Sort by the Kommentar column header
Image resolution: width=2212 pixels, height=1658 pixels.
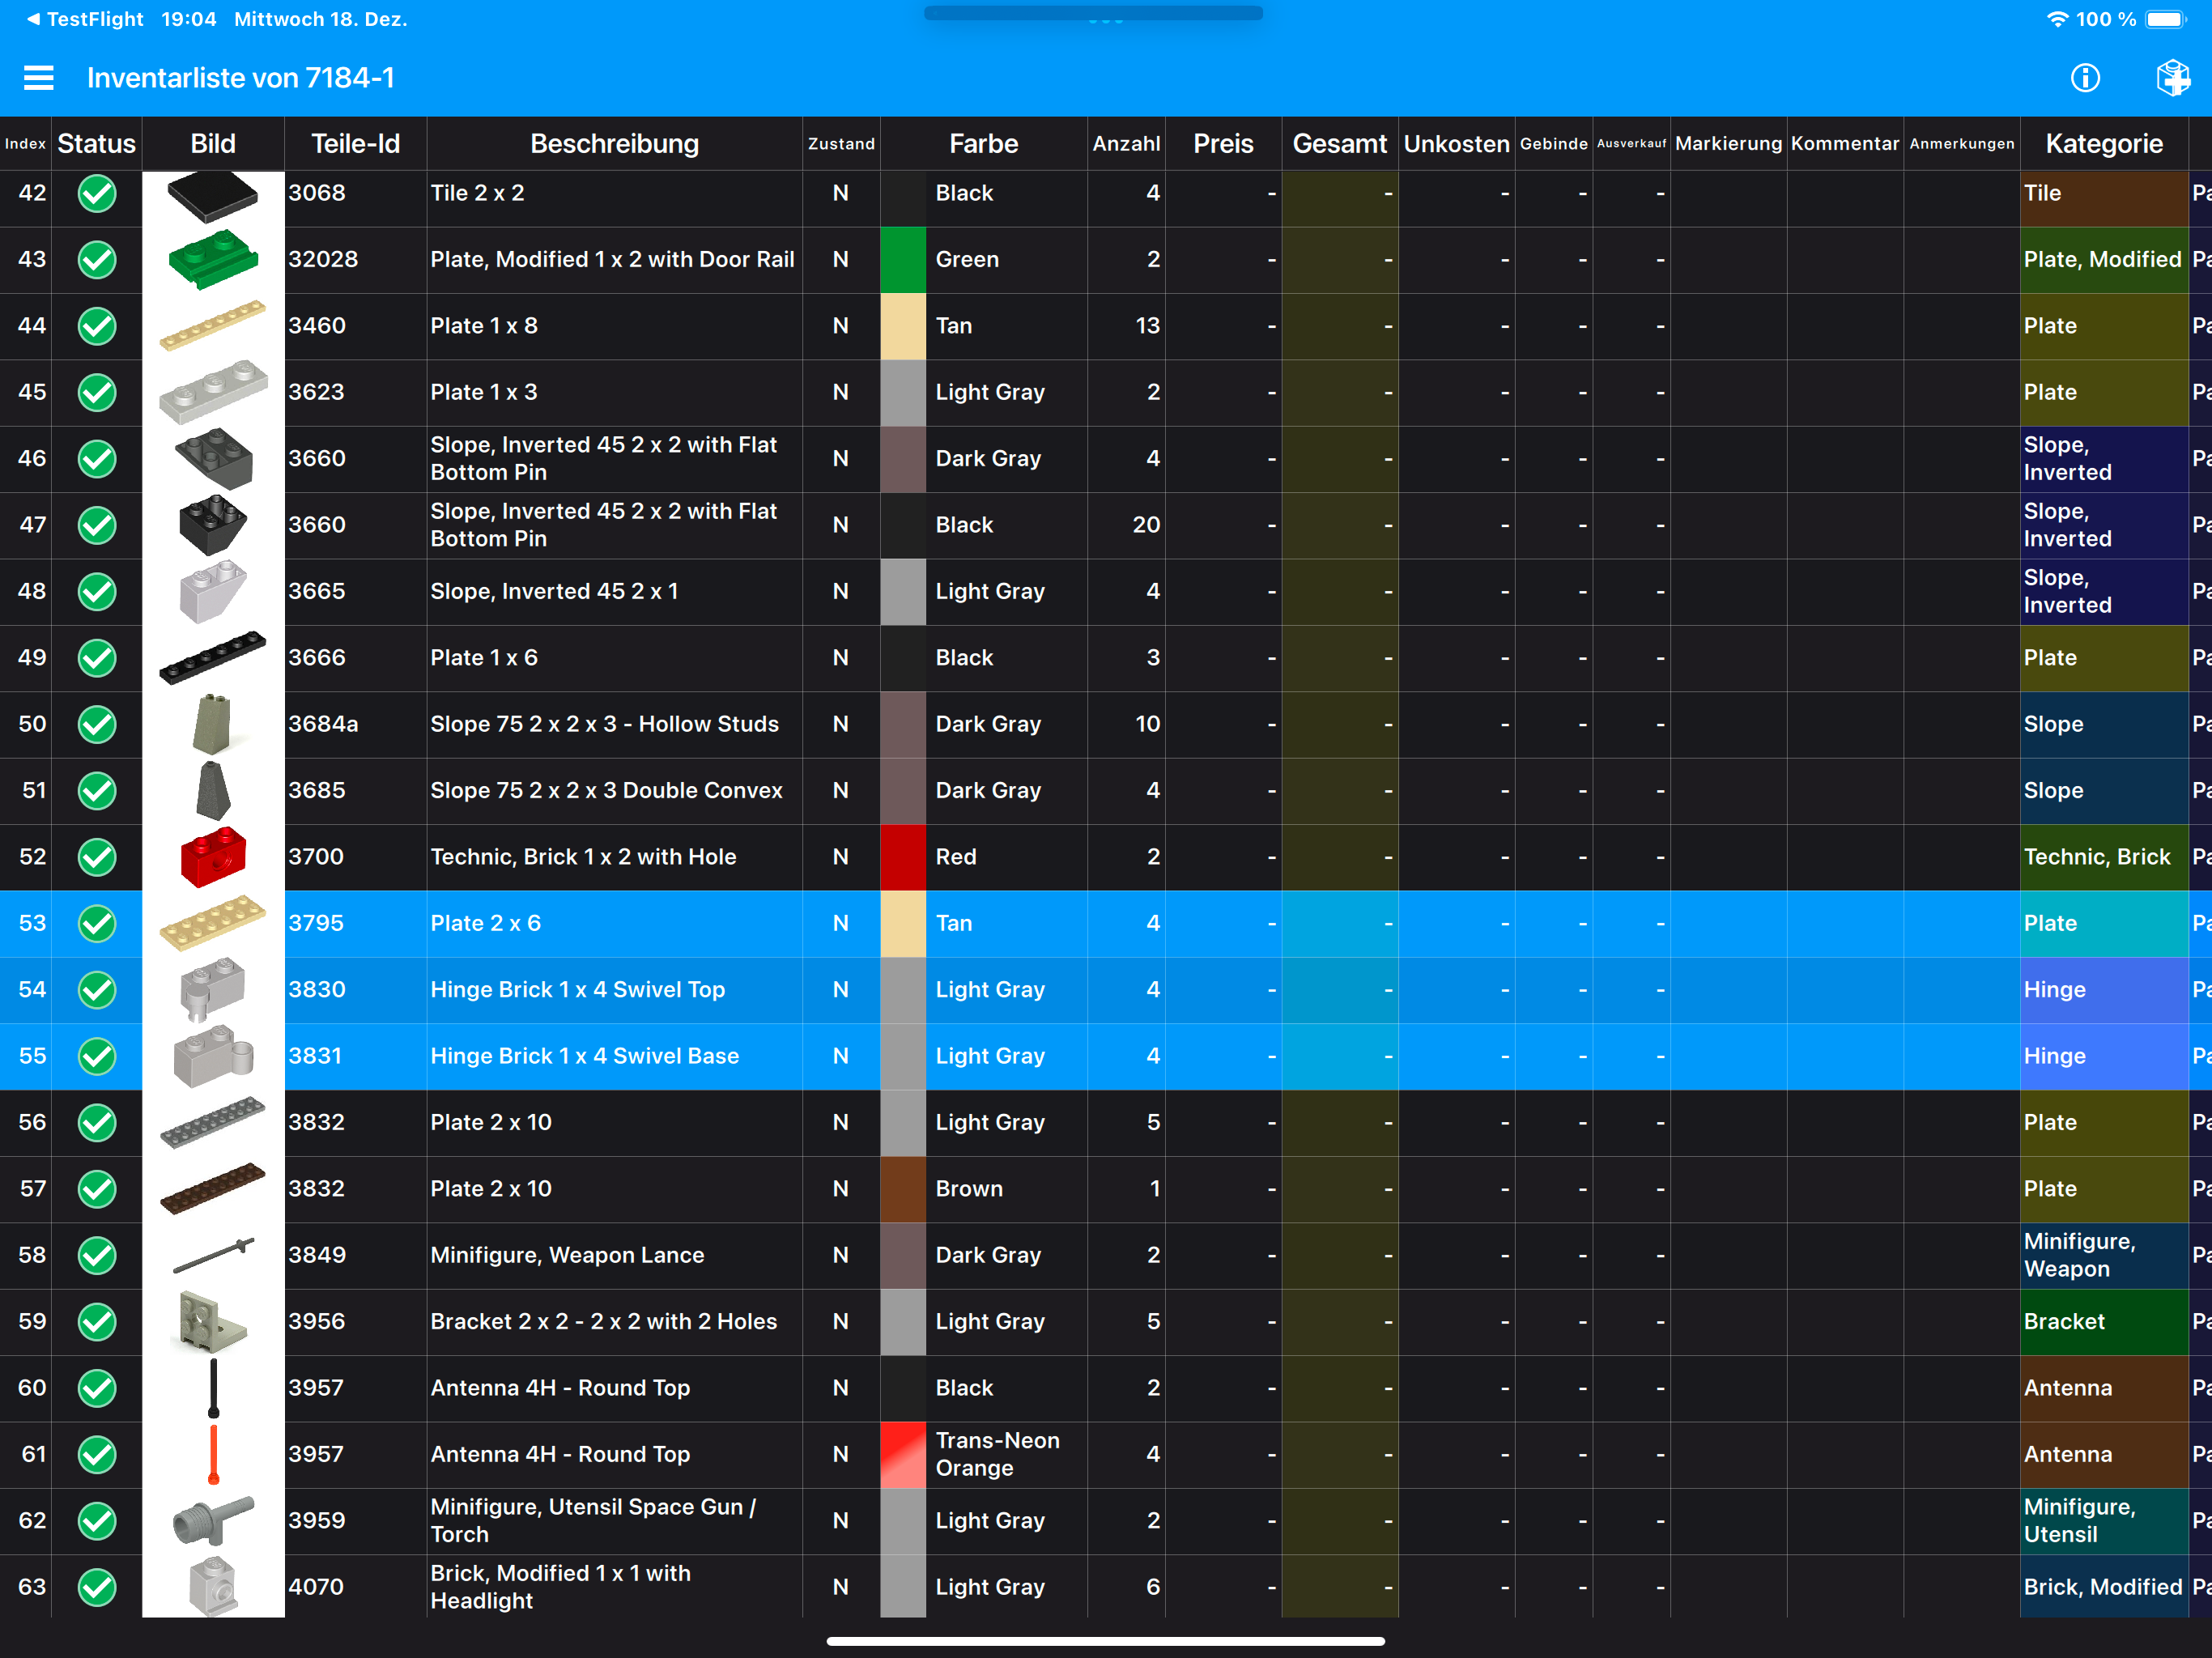1845,143
